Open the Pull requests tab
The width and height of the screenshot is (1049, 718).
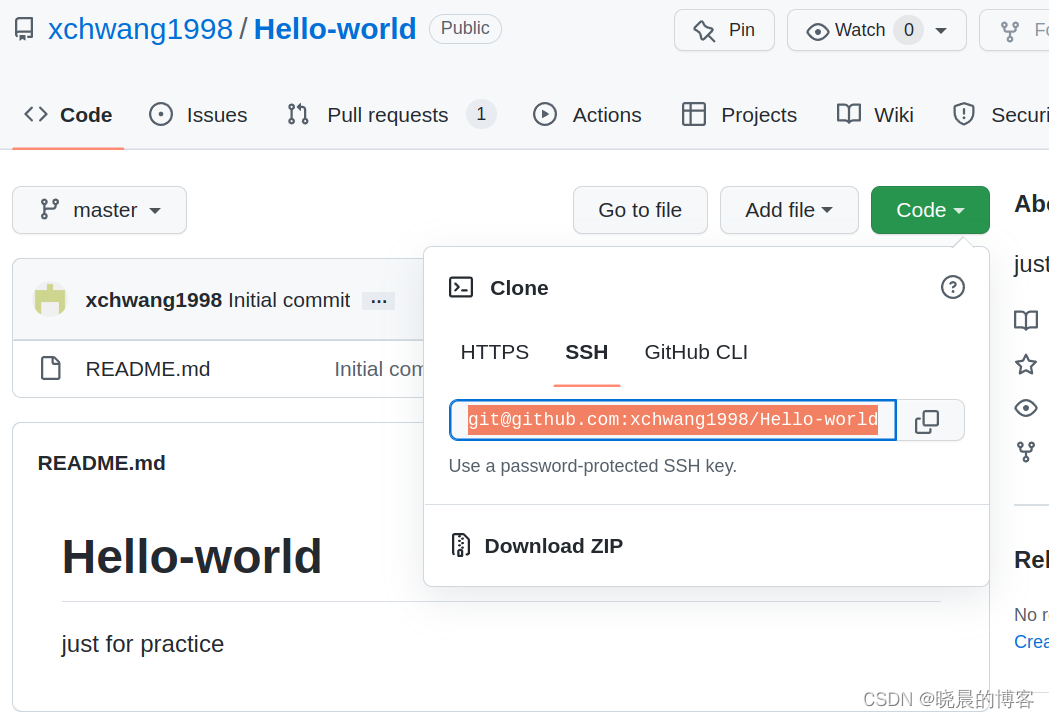(x=391, y=115)
